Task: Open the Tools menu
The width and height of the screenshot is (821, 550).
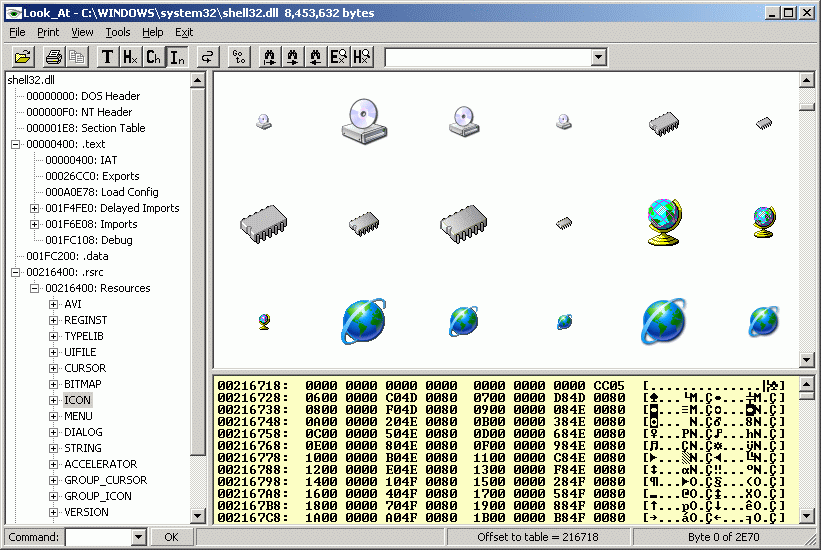Action: pyautogui.click(x=118, y=32)
